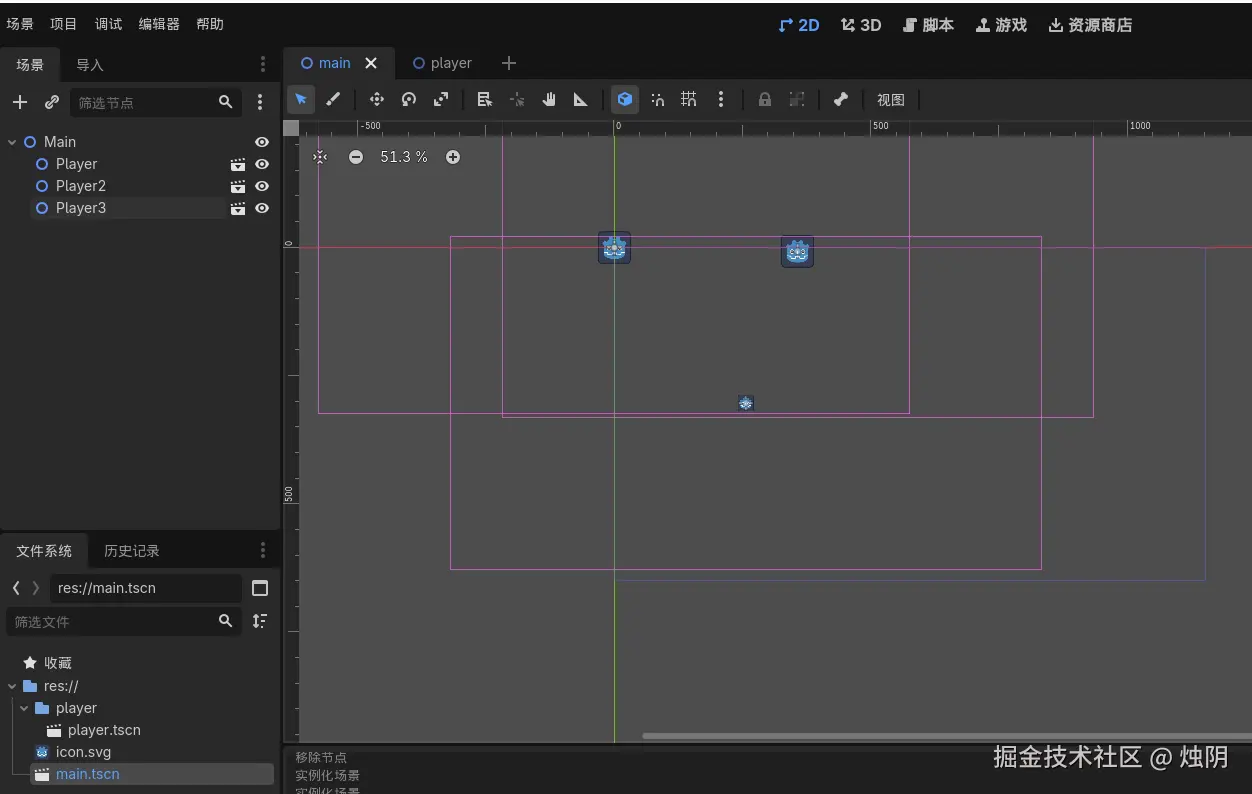Click the instantiate child scene link icon
This screenshot has height=794, width=1252.
click(x=52, y=102)
